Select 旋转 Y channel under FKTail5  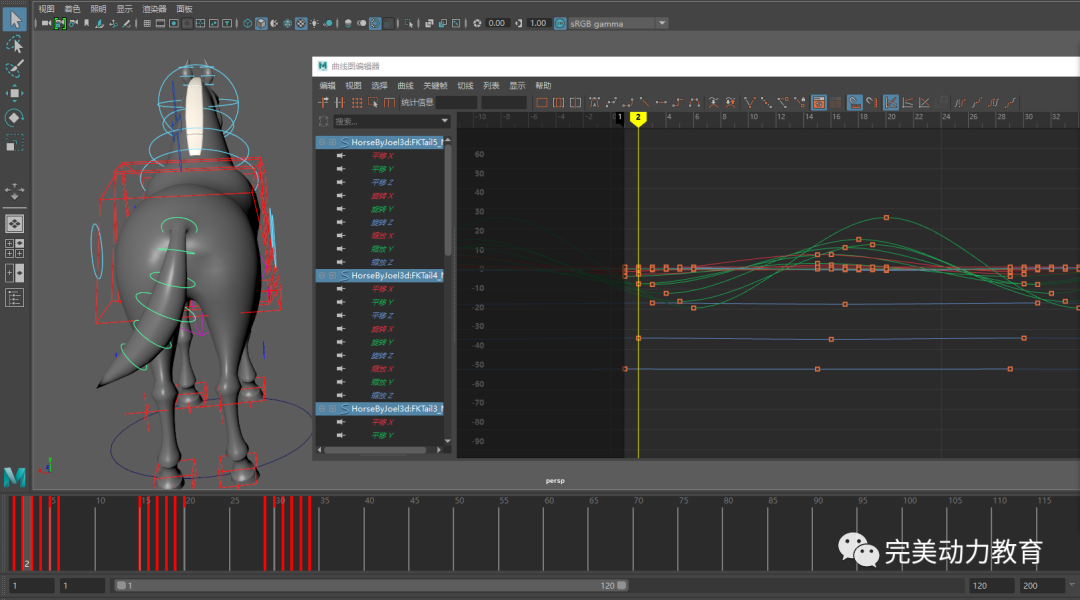(x=382, y=209)
